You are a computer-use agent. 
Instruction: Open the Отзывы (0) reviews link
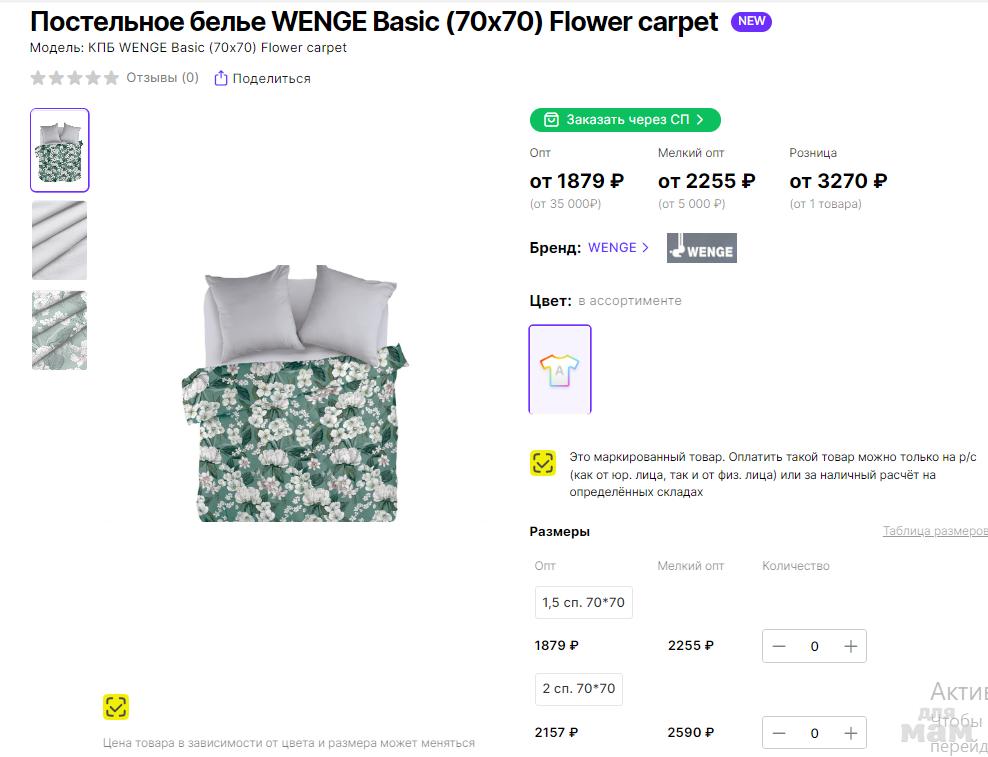pos(162,78)
